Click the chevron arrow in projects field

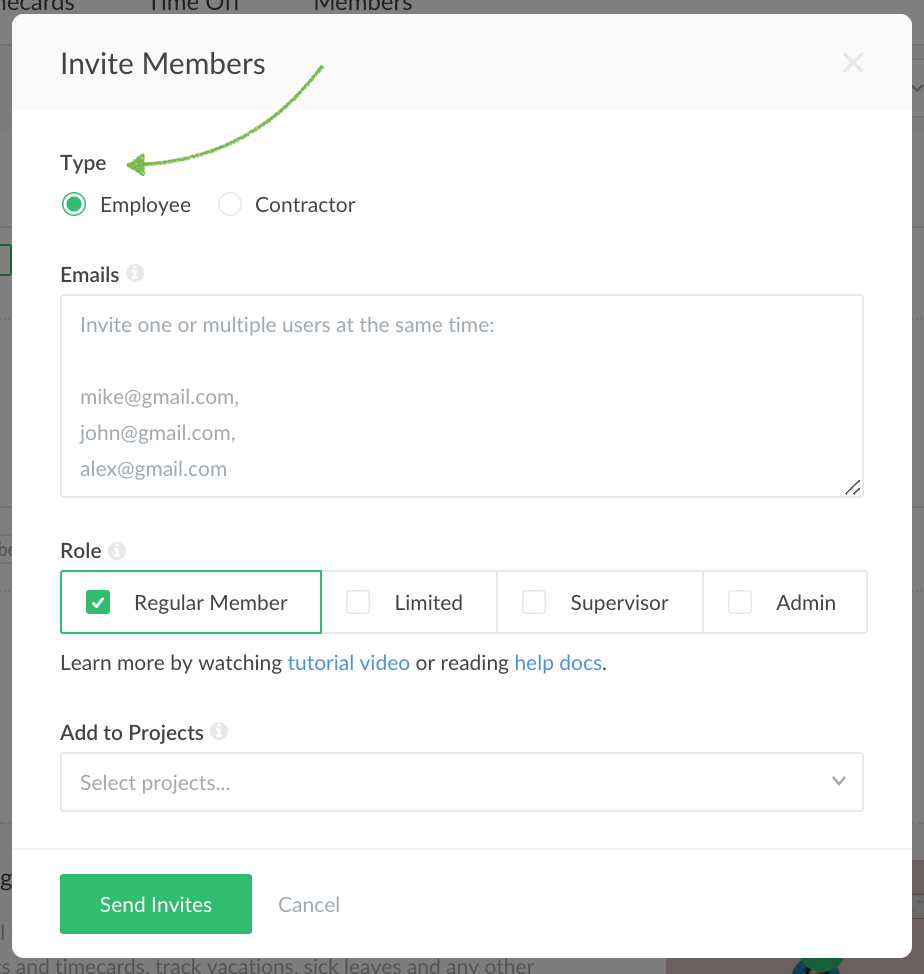tap(838, 781)
